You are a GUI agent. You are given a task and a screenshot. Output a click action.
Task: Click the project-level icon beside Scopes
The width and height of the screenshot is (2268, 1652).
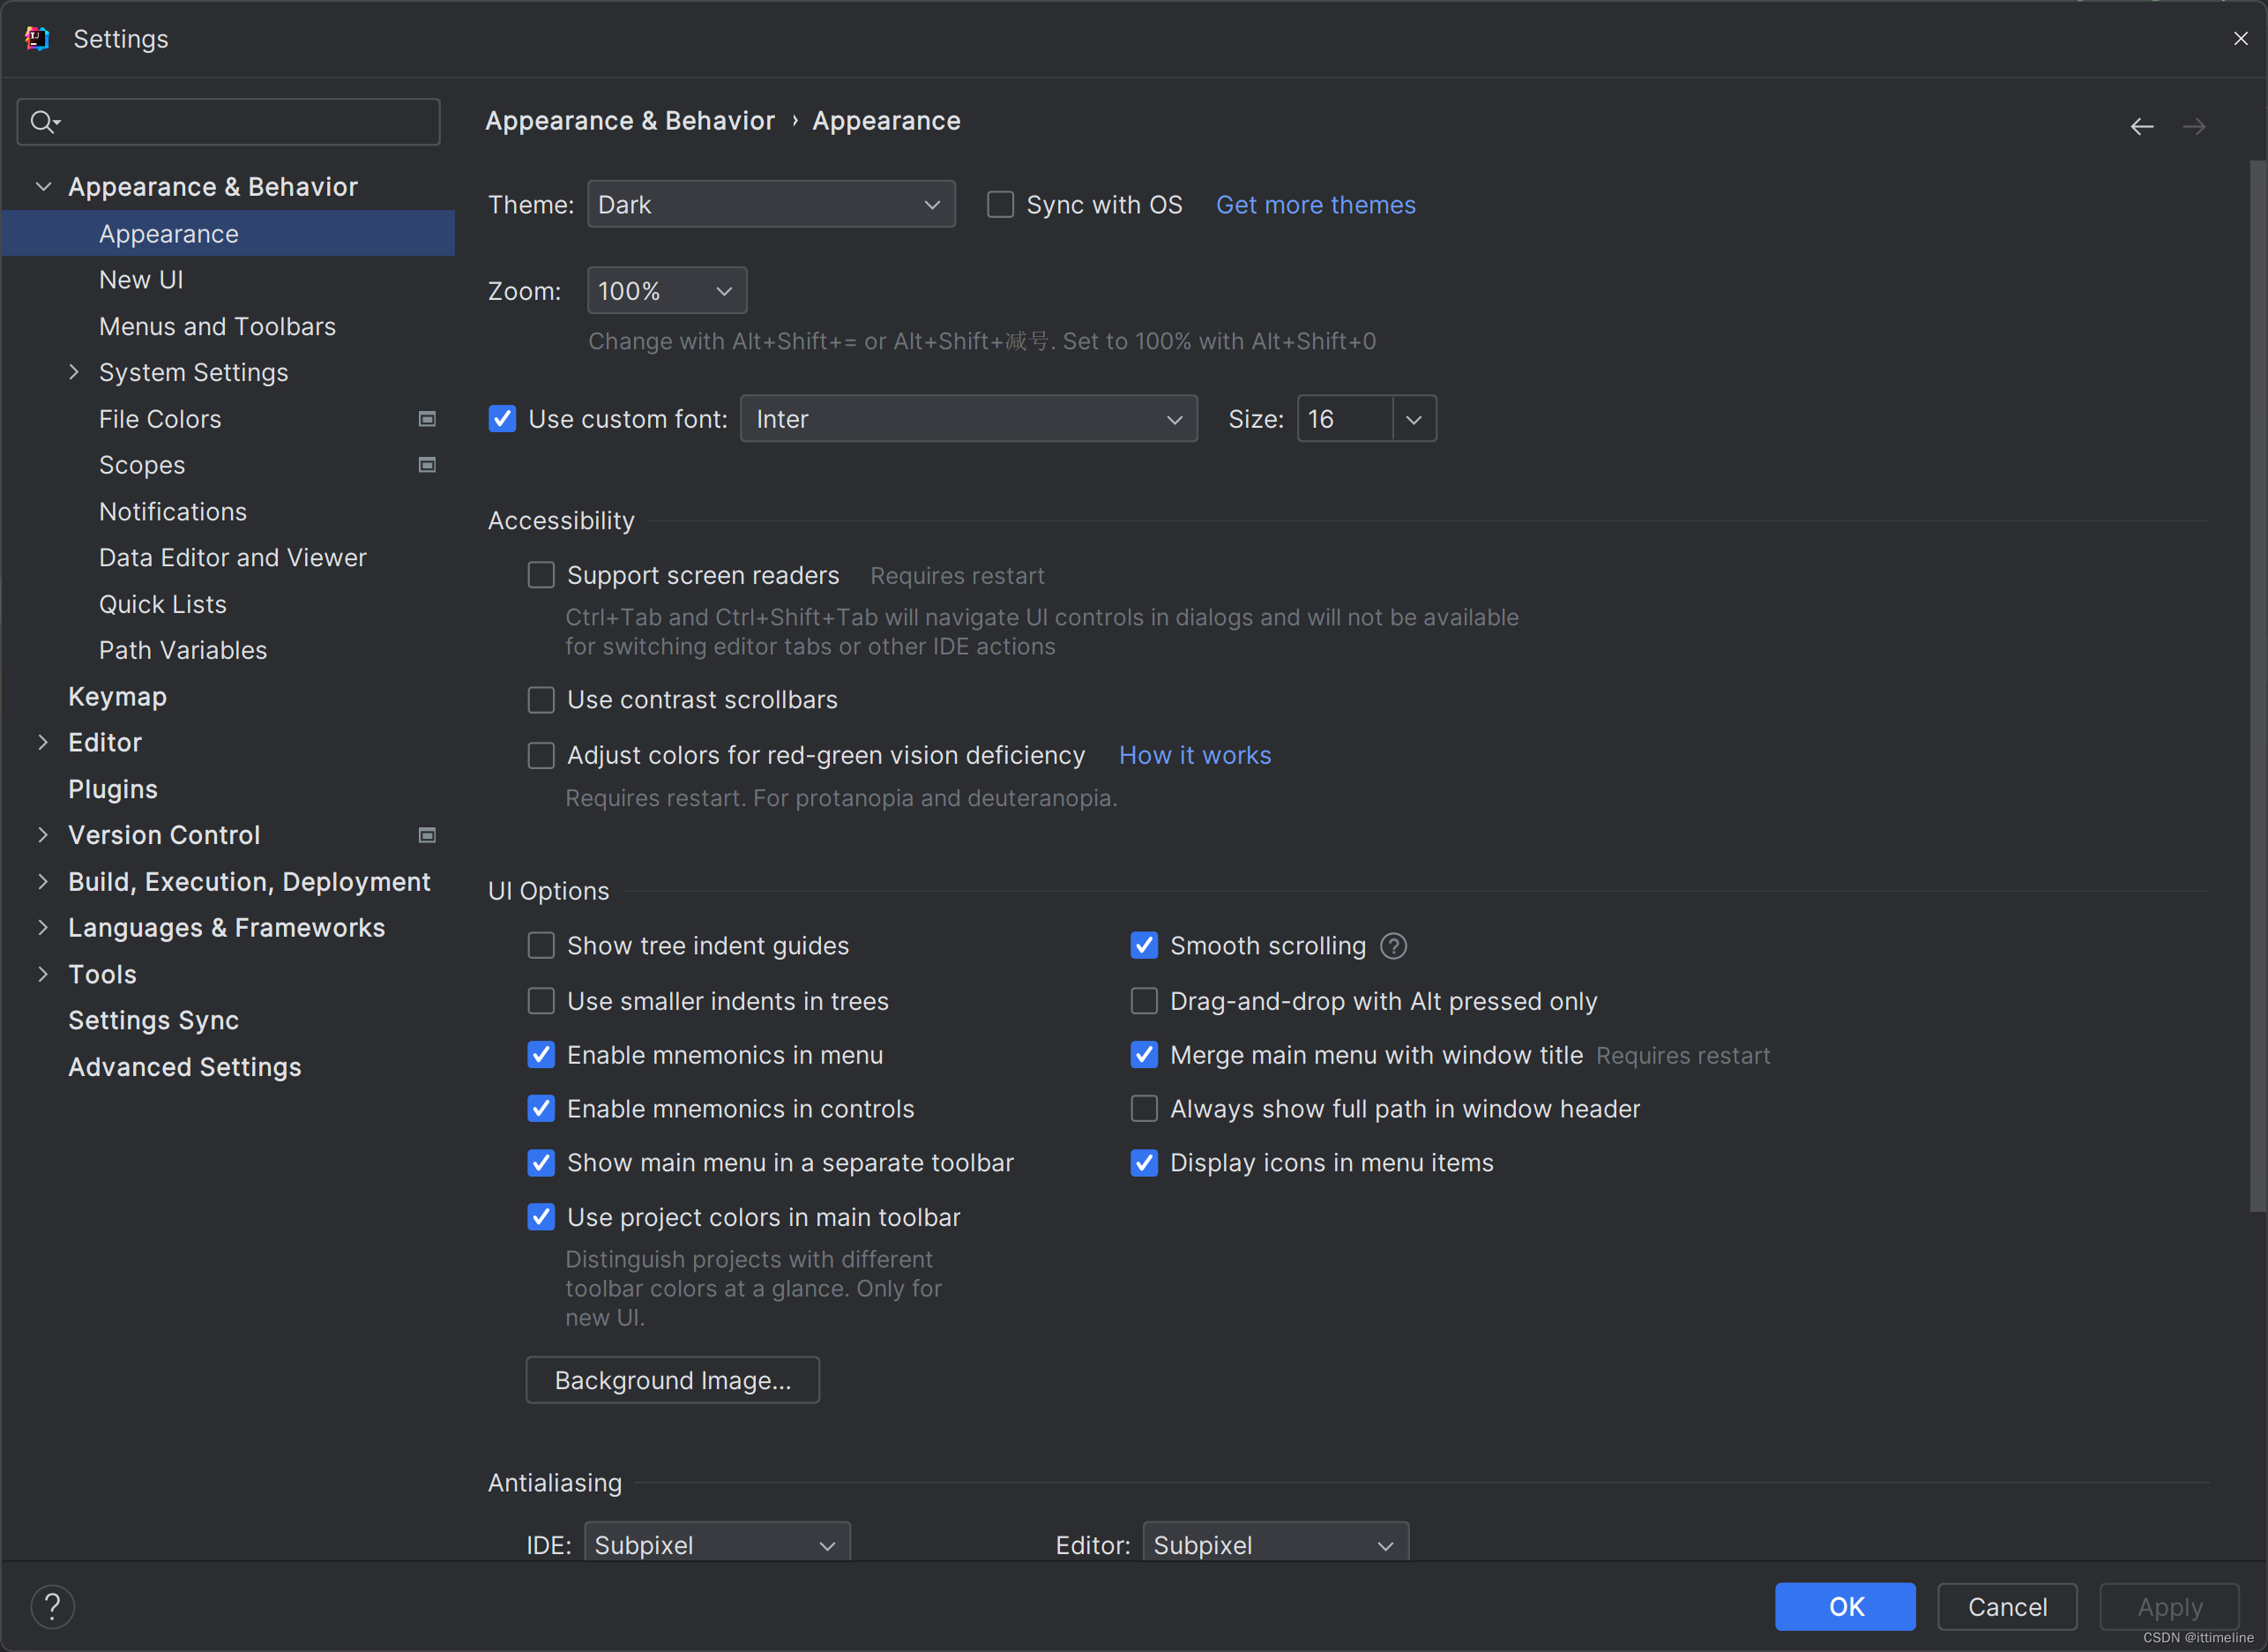point(427,465)
